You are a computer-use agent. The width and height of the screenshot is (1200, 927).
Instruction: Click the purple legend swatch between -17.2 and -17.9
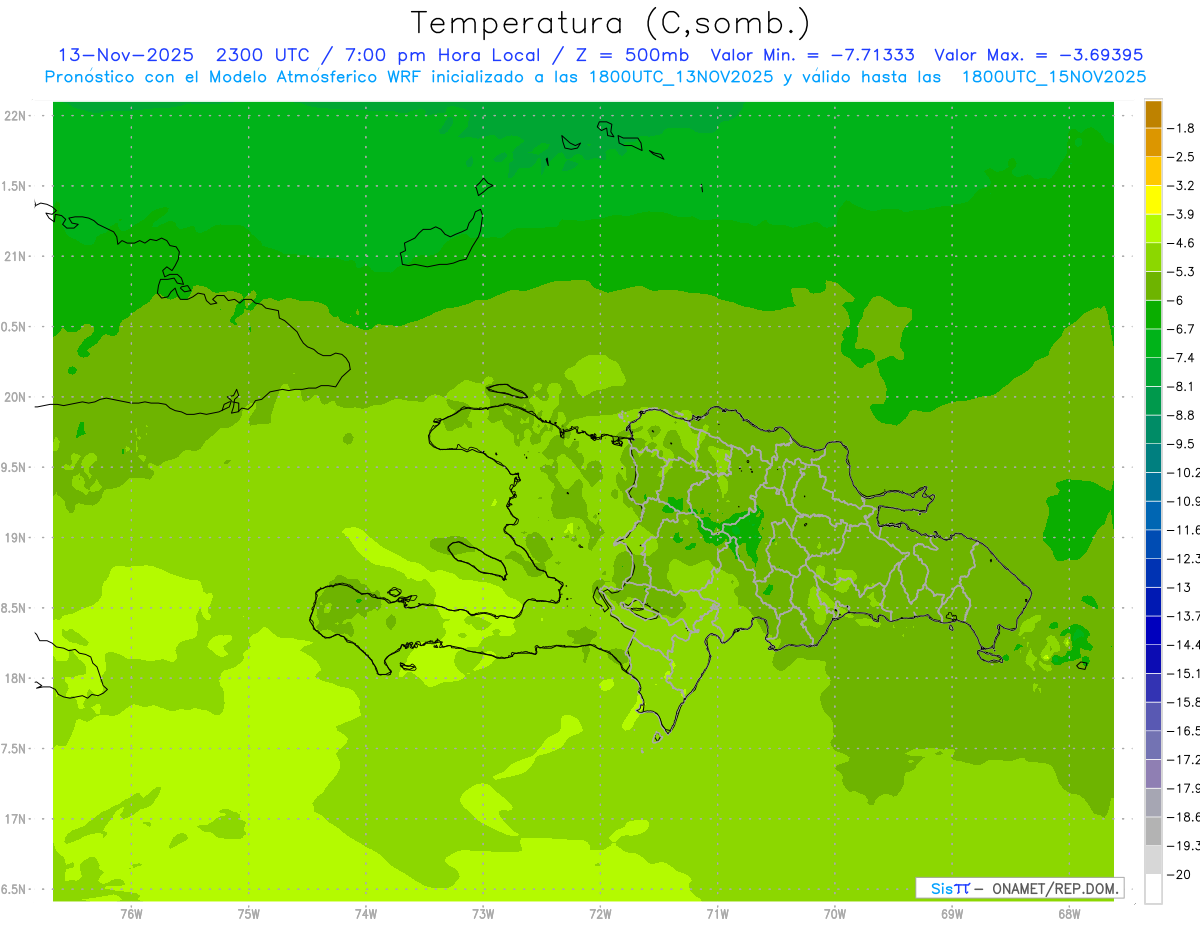pos(1153,773)
